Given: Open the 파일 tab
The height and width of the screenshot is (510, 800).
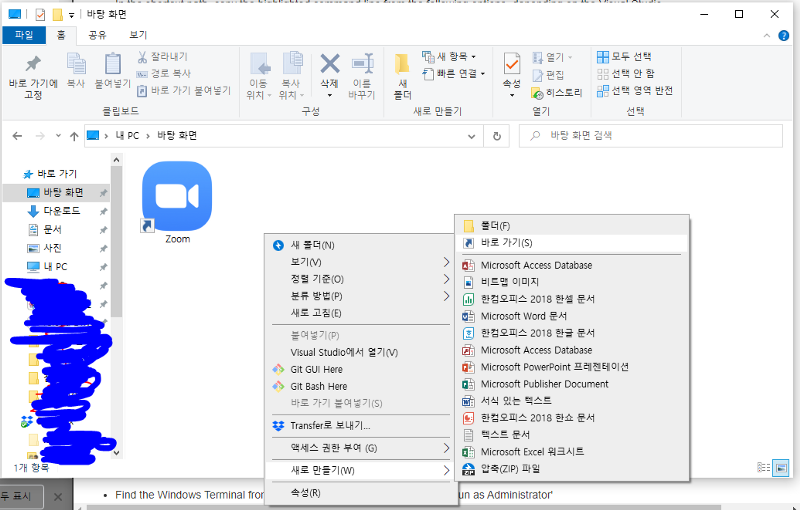Looking at the screenshot, I should (24, 35).
